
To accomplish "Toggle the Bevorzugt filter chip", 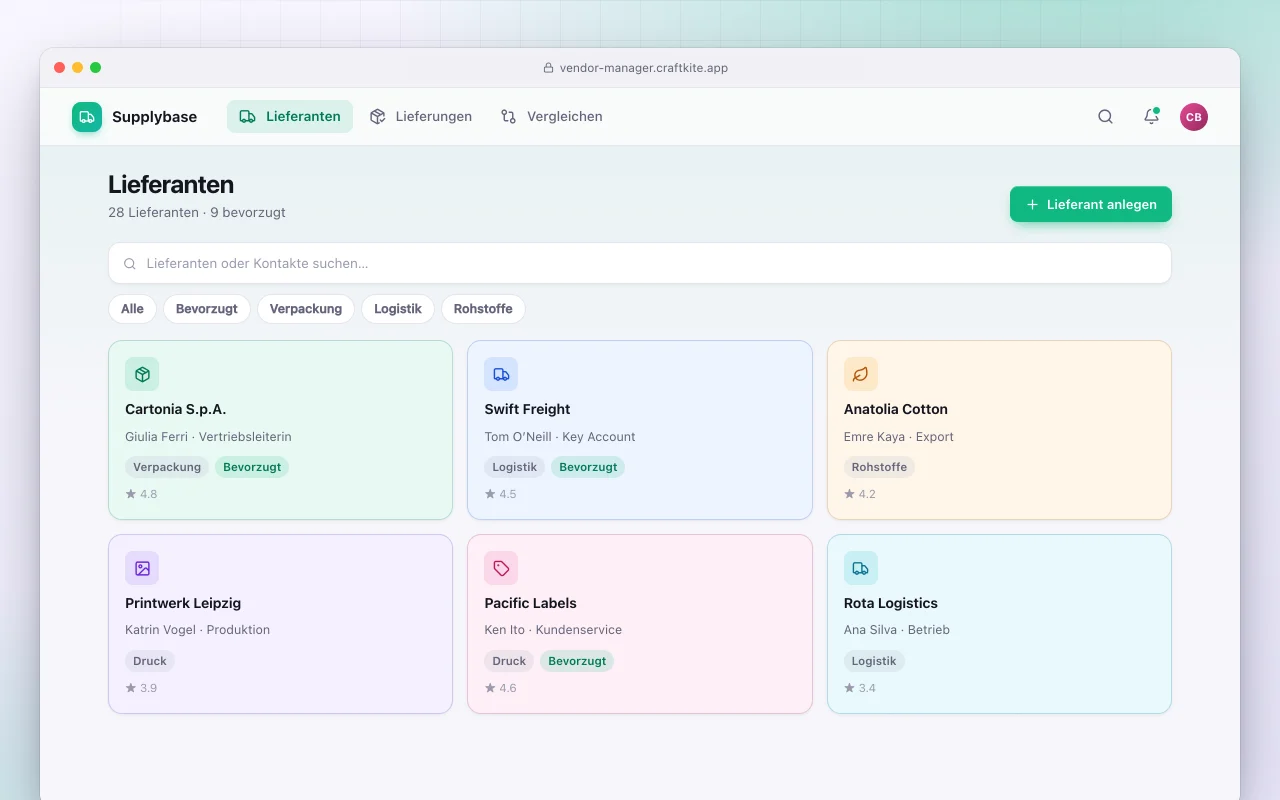I will (x=207, y=309).
